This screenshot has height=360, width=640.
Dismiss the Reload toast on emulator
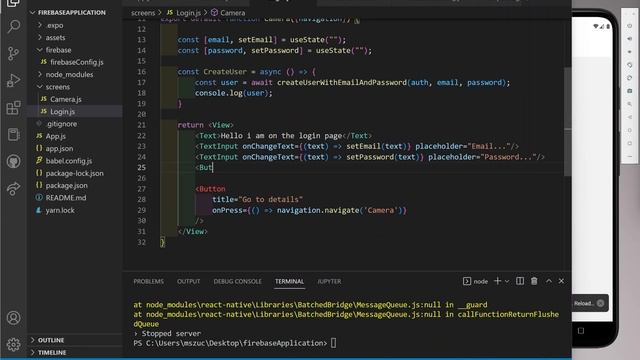tap(600, 303)
